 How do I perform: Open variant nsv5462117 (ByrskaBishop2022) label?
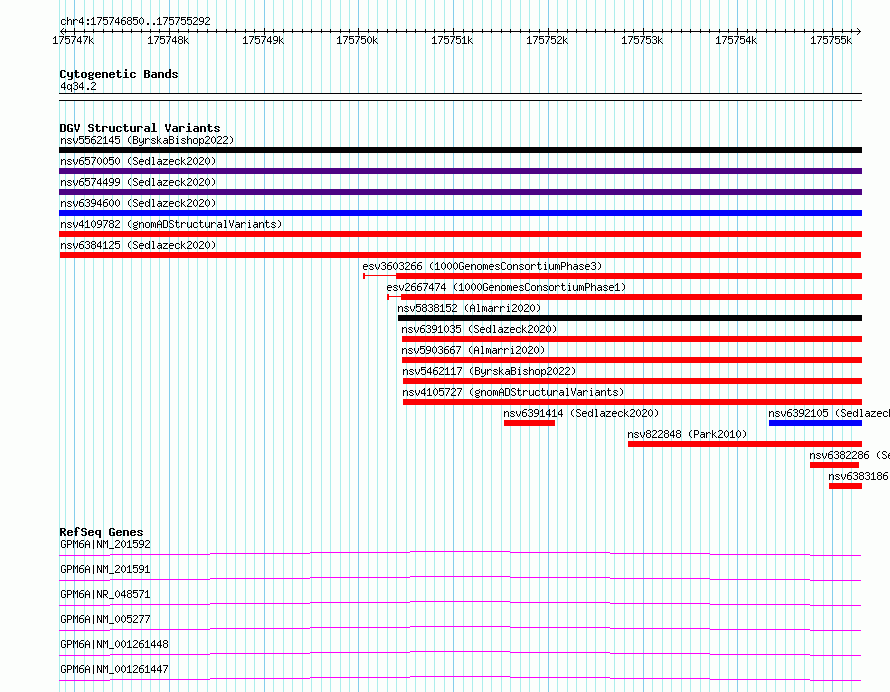(x=489, y=371)
